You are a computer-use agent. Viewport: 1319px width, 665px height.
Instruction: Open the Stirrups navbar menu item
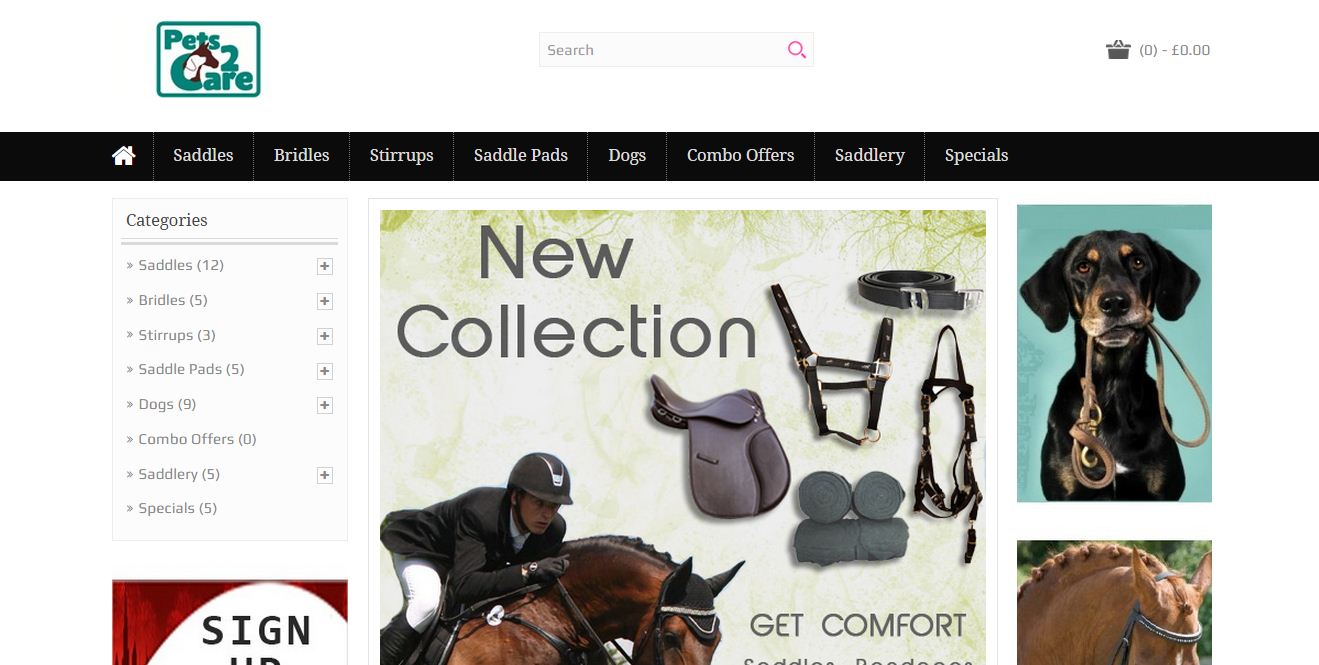[401, 155]
